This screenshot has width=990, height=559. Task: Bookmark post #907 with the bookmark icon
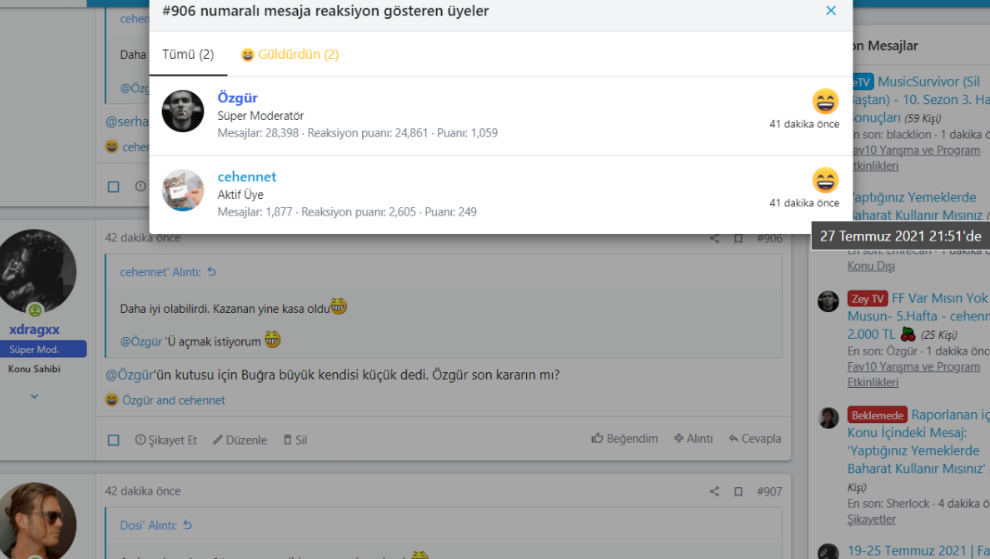[738, 492]
